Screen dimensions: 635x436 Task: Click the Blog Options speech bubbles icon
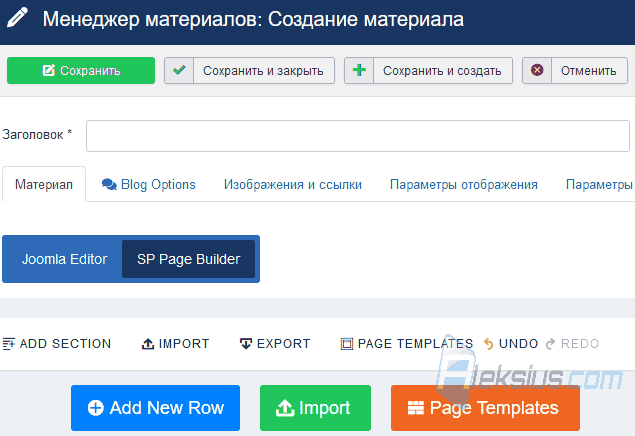click(x=109, y=185)
